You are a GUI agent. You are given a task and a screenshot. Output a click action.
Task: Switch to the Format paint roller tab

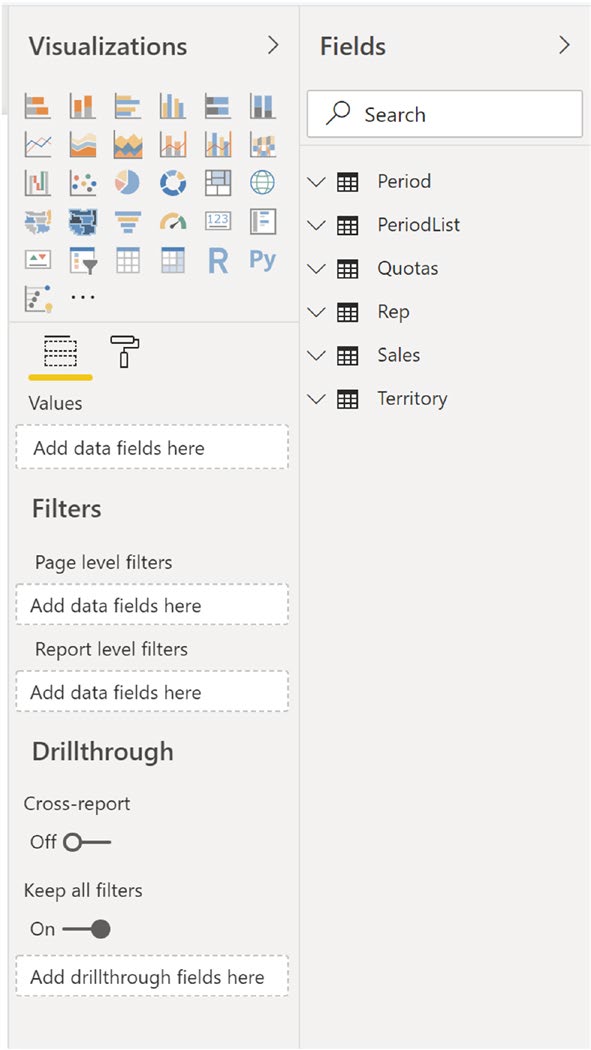124,352
